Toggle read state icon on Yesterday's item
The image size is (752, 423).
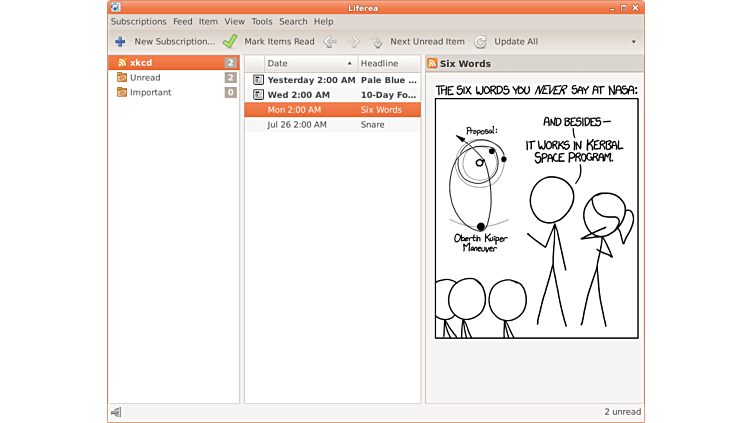coord(258,80)
